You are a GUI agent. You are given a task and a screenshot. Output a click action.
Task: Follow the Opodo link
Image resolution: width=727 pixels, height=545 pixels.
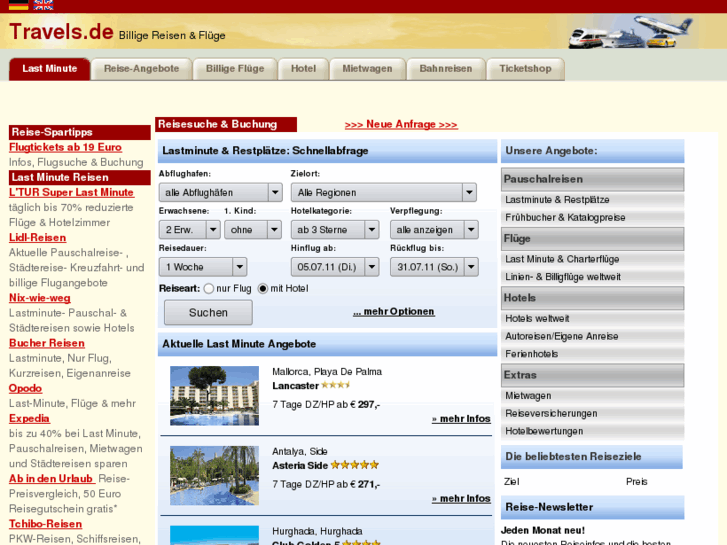pyautogui.click(x=26, y=388)
